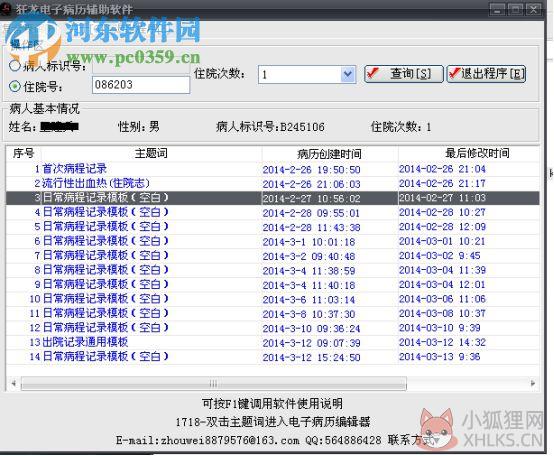Click the 住院次数: 1 info label
This screenshot has height=456, width=554.
point(401,127)
